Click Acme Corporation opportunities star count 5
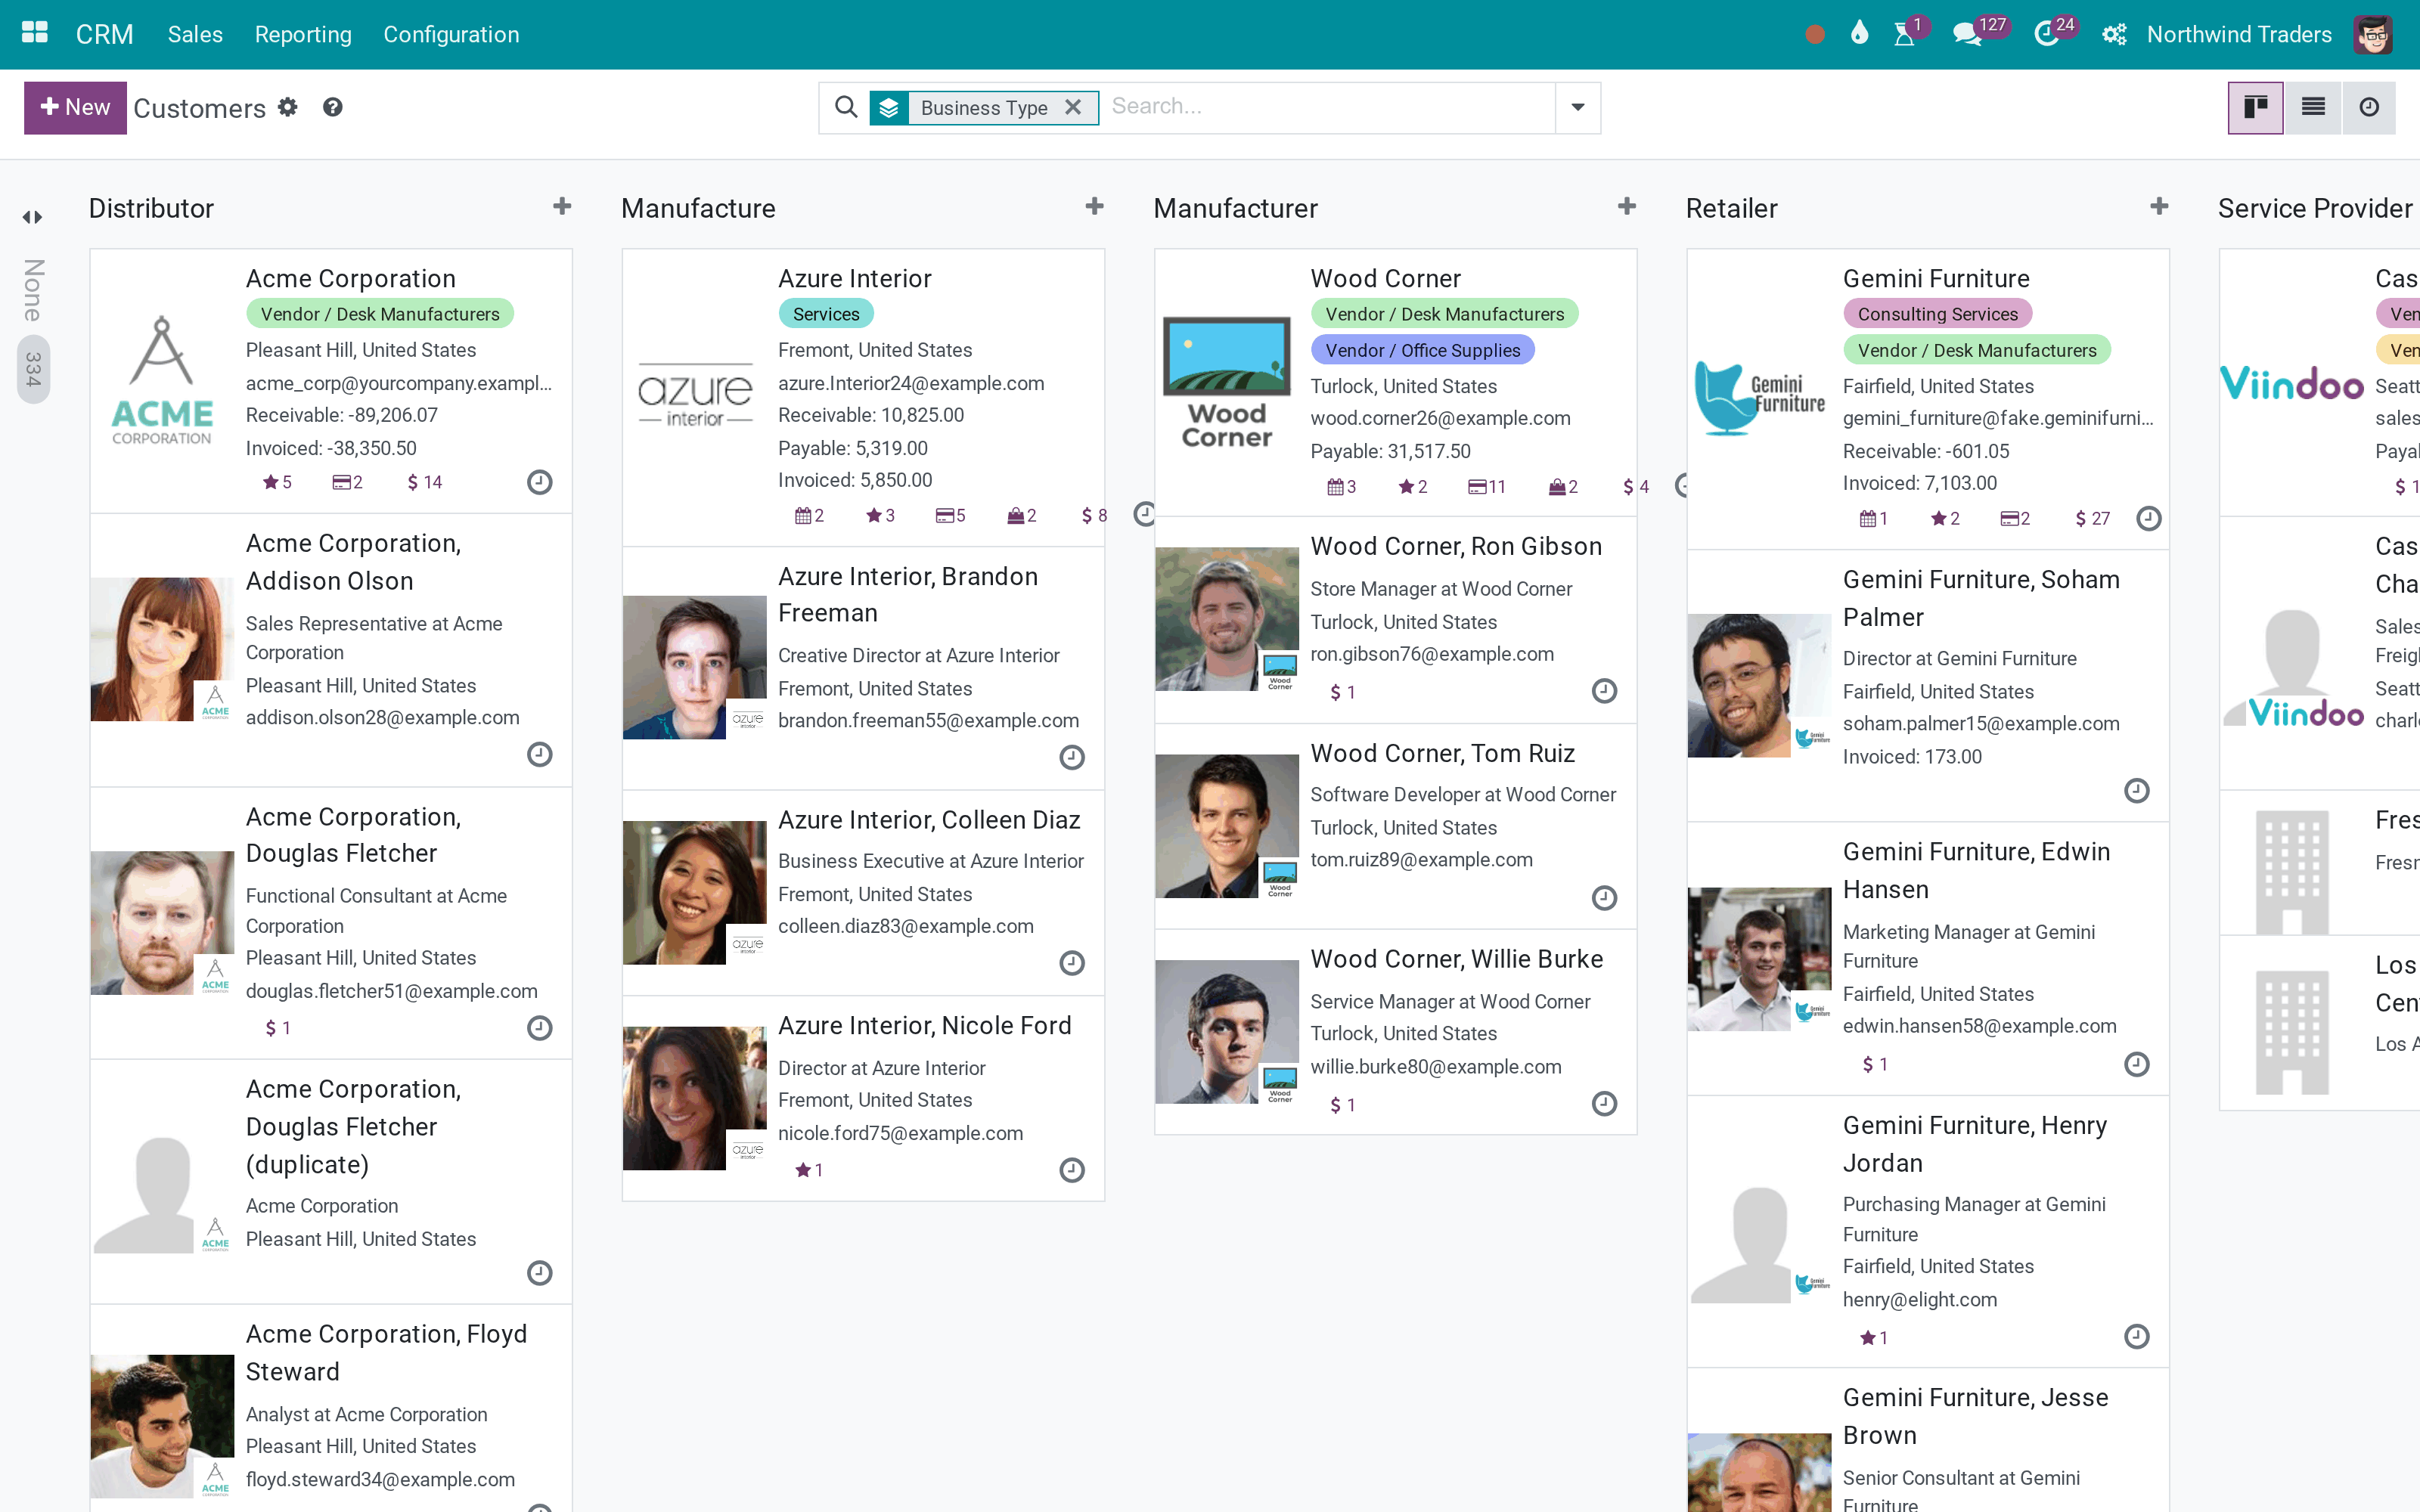This screenshot has height=1512, width=2420. [277, 482]
